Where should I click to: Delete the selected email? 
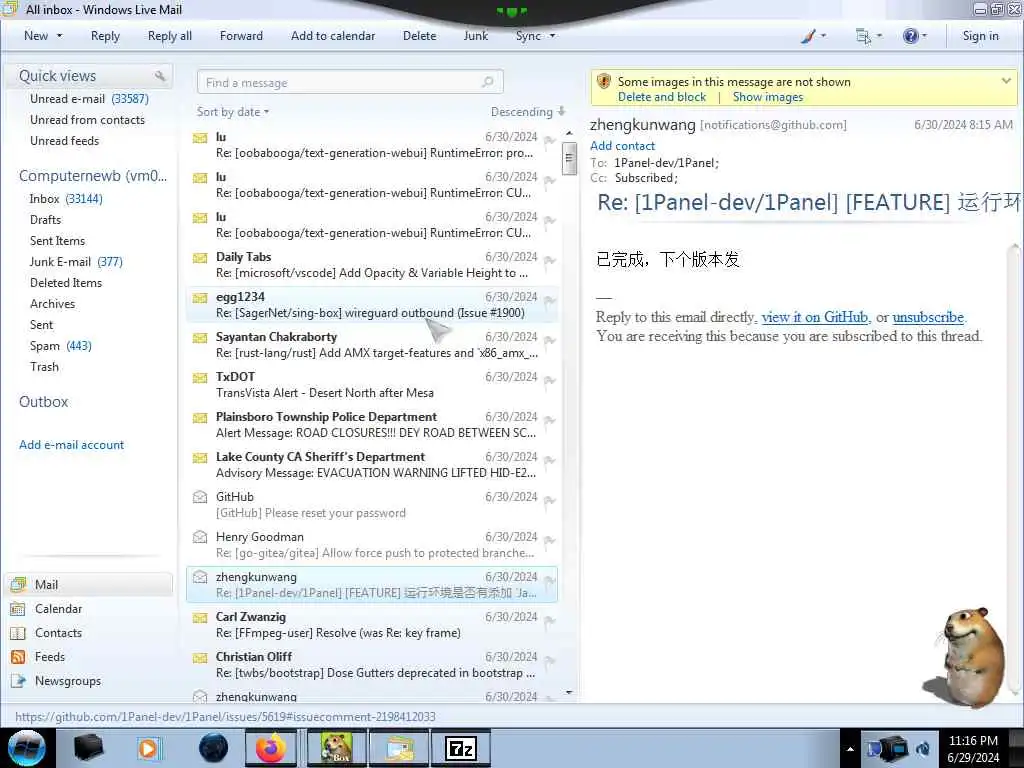pos(419,36)
